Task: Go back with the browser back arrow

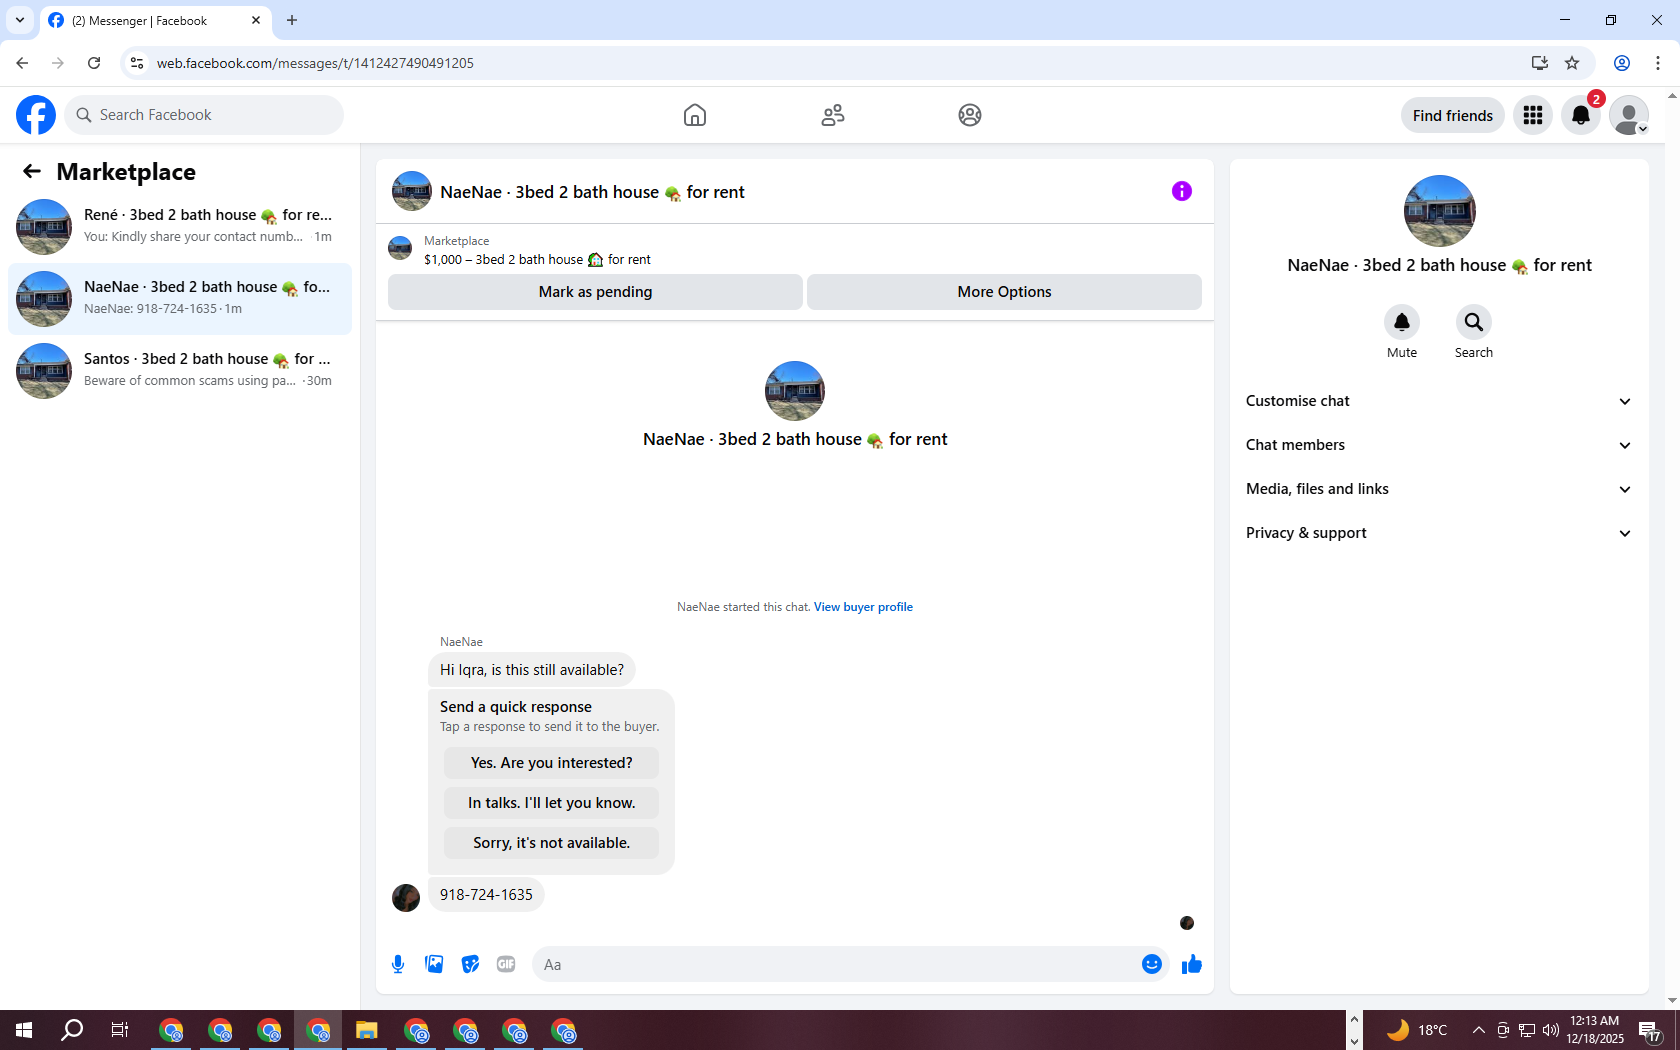Action: coord(22,63)
